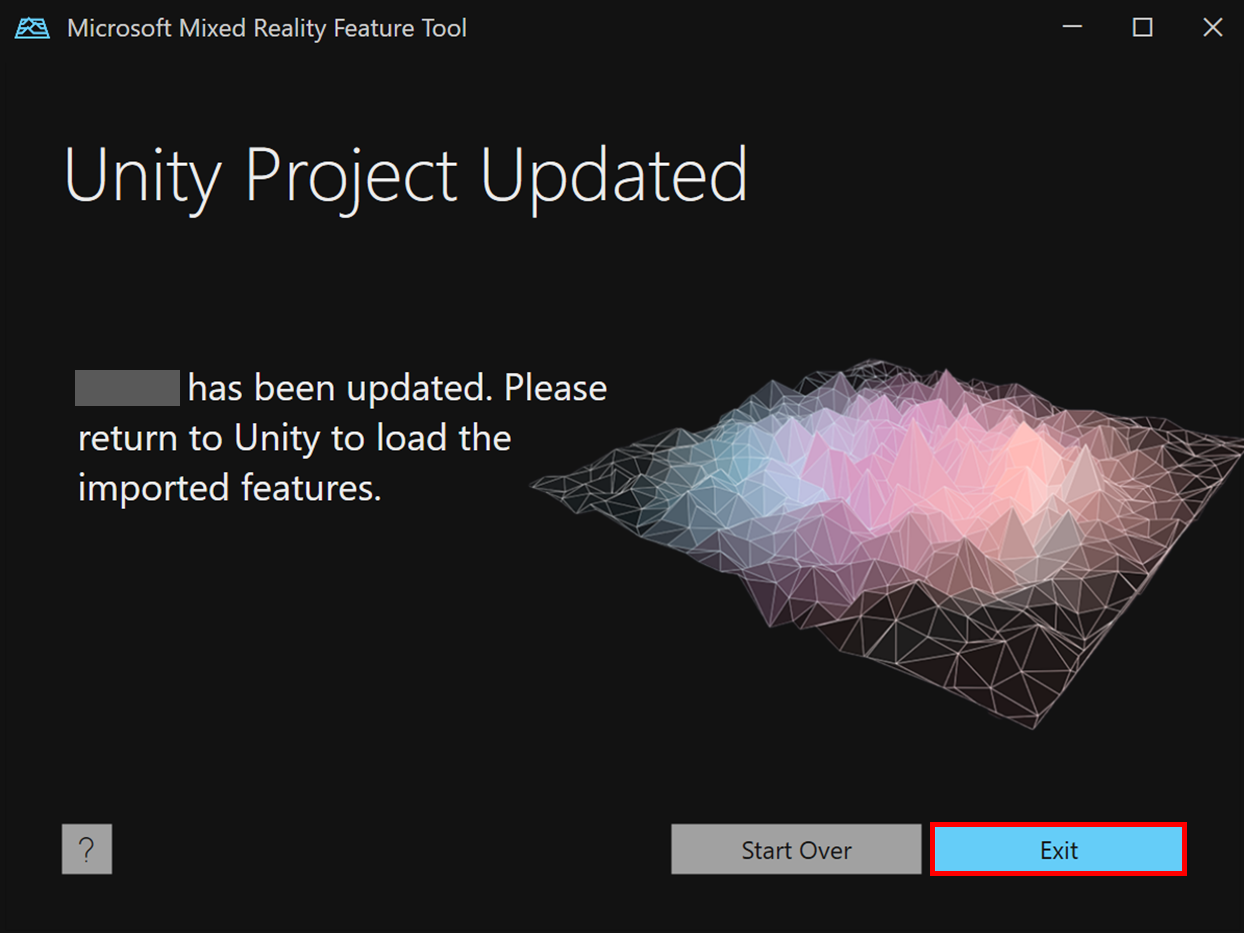Click the Start Over button
The height and width of the screenshot is (933, 1244).
[x=796, y=849]
